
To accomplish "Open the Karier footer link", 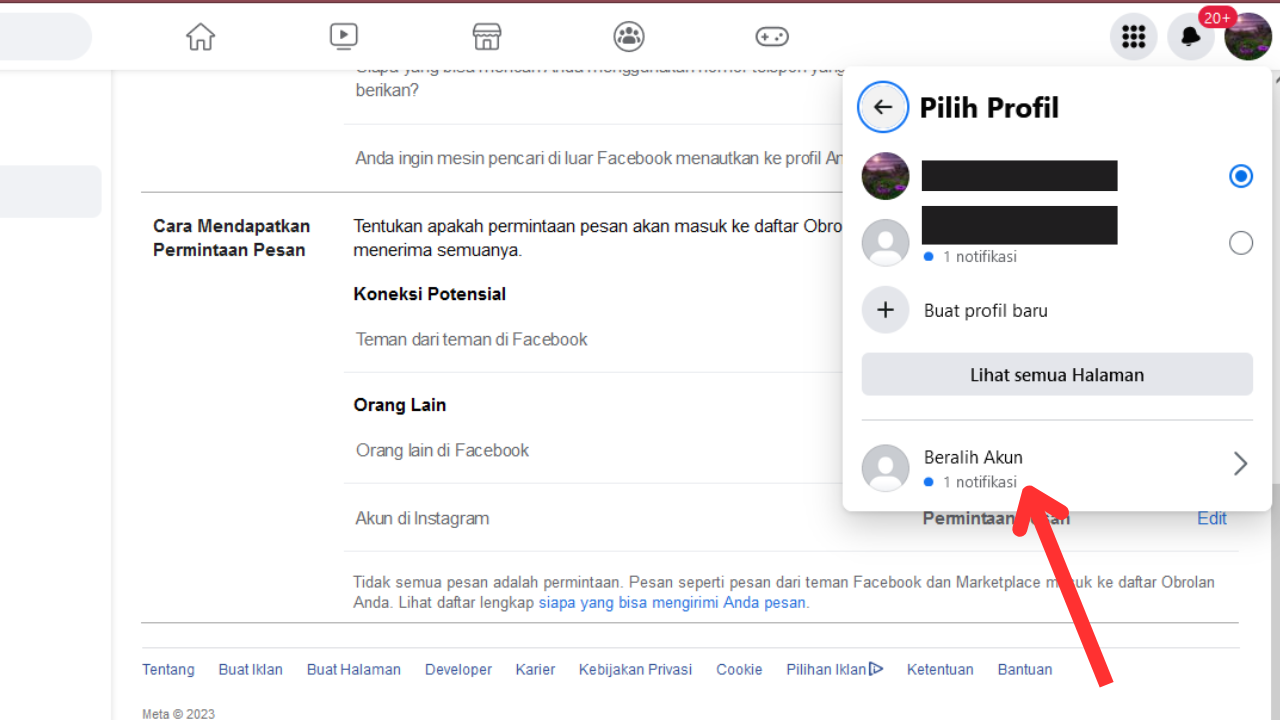I will click(x=535, y=669).
